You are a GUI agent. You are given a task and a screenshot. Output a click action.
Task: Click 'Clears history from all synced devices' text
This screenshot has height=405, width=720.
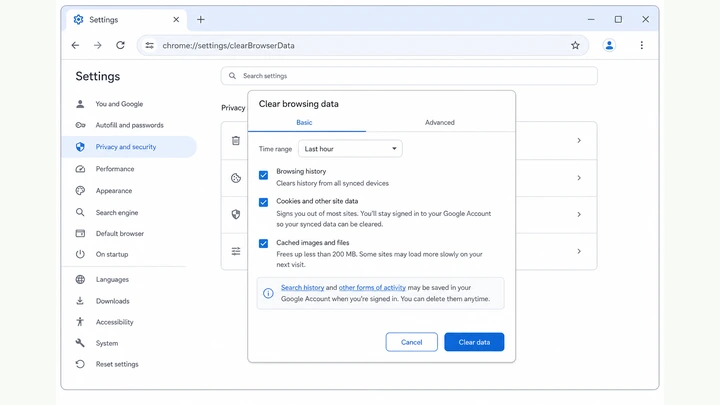[x=332, y=183]
